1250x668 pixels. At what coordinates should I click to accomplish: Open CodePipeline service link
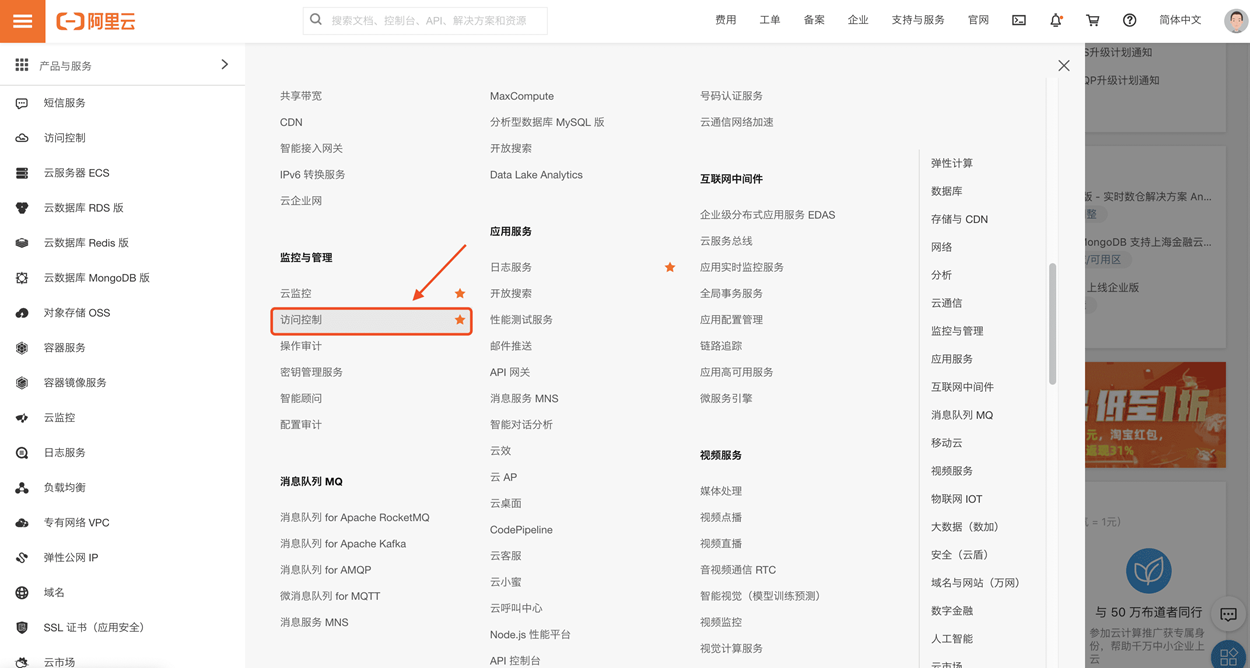pos(521,530)
